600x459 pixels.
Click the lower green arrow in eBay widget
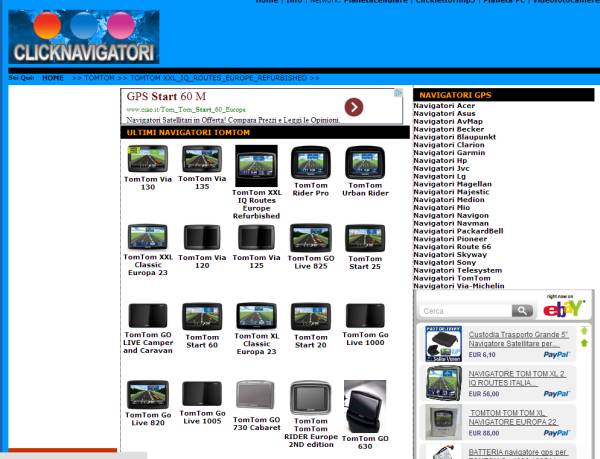[584, 343]
